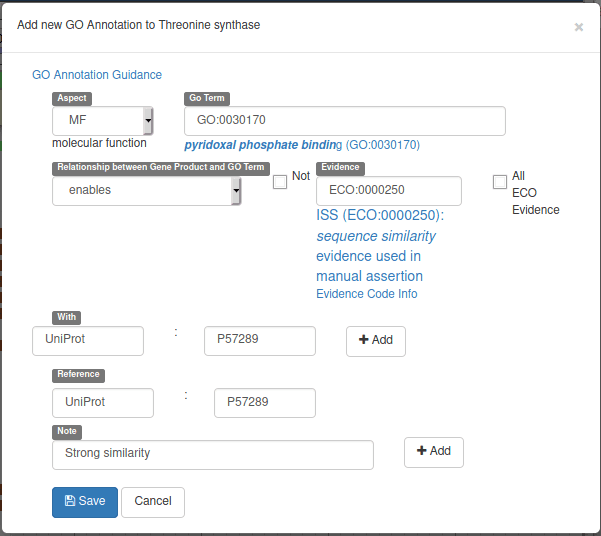Open the pyridoxal phosphate binding term link
This screenshot has width=601, height=536.
pos(262,145)
